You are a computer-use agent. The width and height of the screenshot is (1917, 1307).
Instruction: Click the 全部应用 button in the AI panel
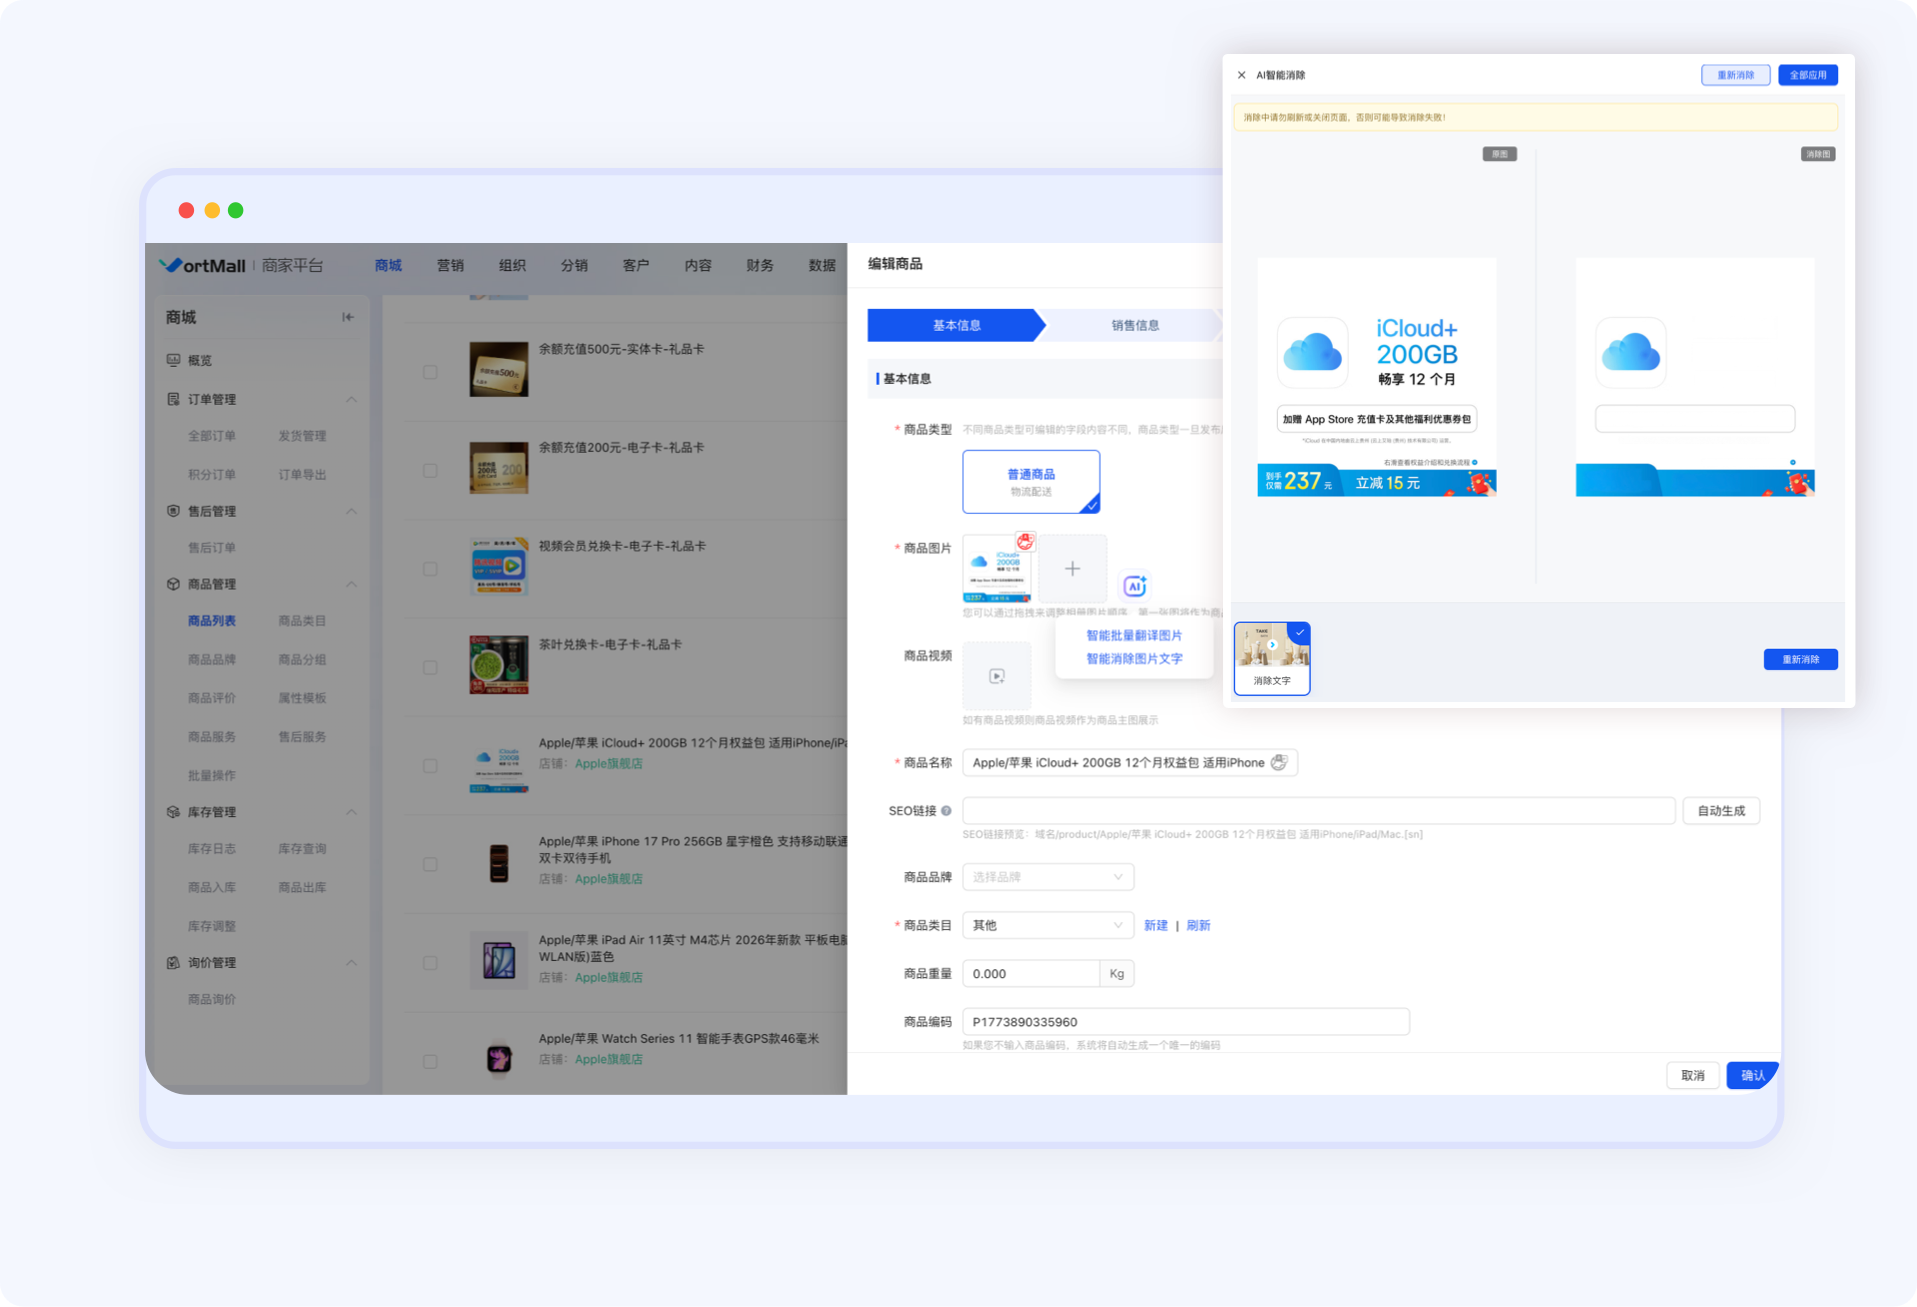click(x=1808, y=75)
